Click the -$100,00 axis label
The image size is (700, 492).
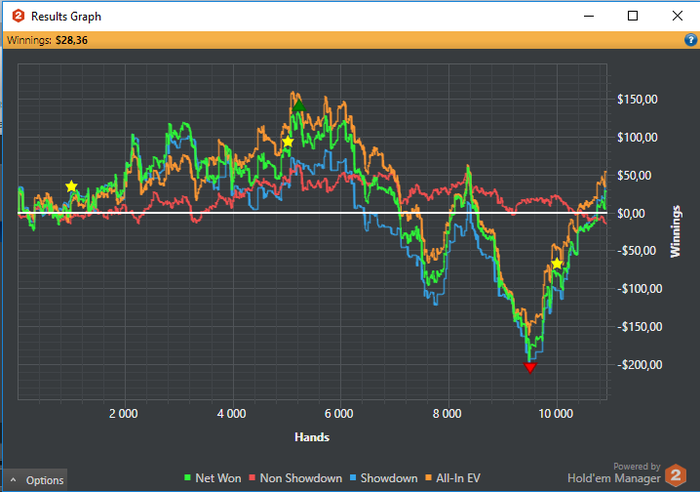pyautogui.click(x=640, y=289)
